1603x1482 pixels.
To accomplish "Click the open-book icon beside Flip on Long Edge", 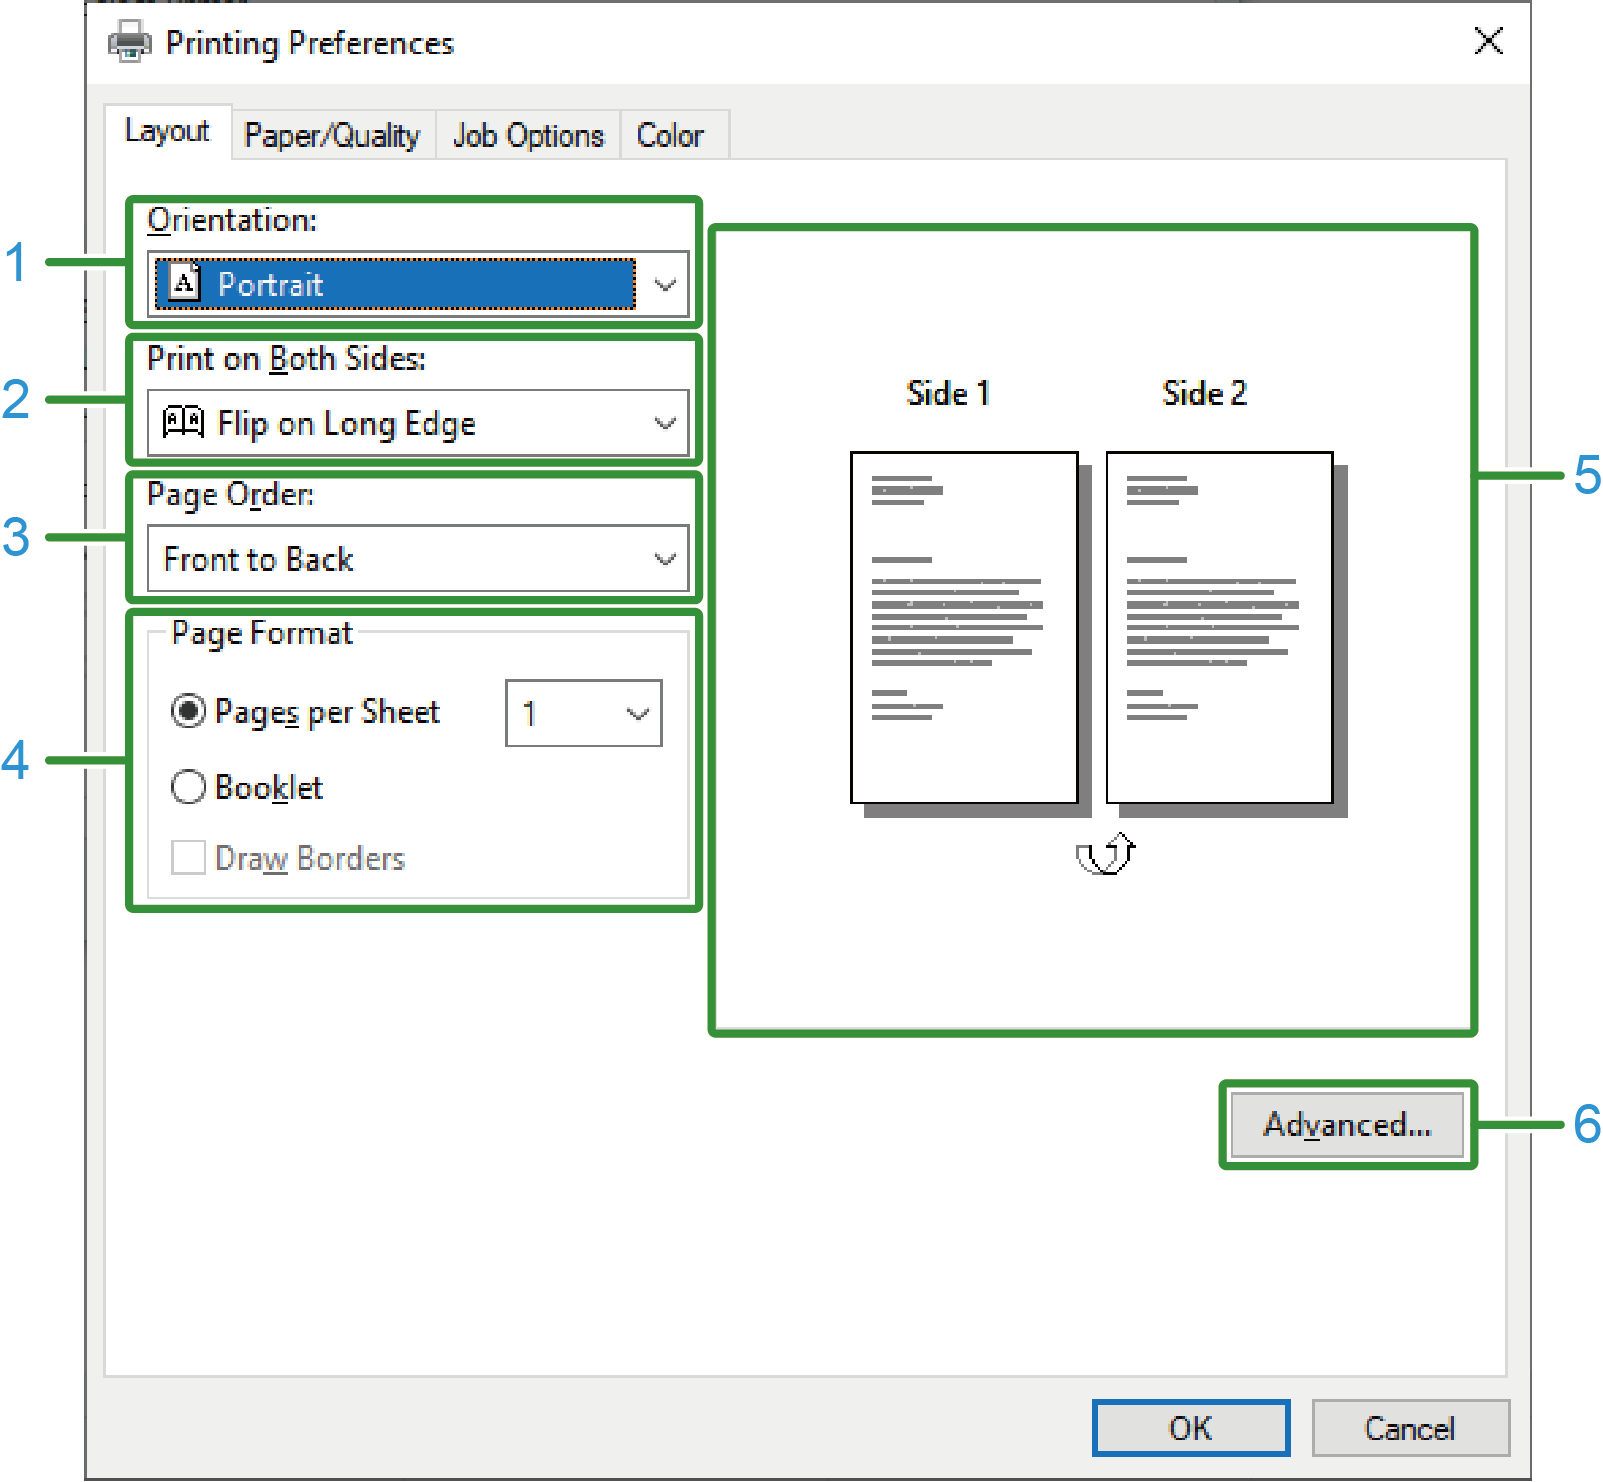I will coord(183,422).
